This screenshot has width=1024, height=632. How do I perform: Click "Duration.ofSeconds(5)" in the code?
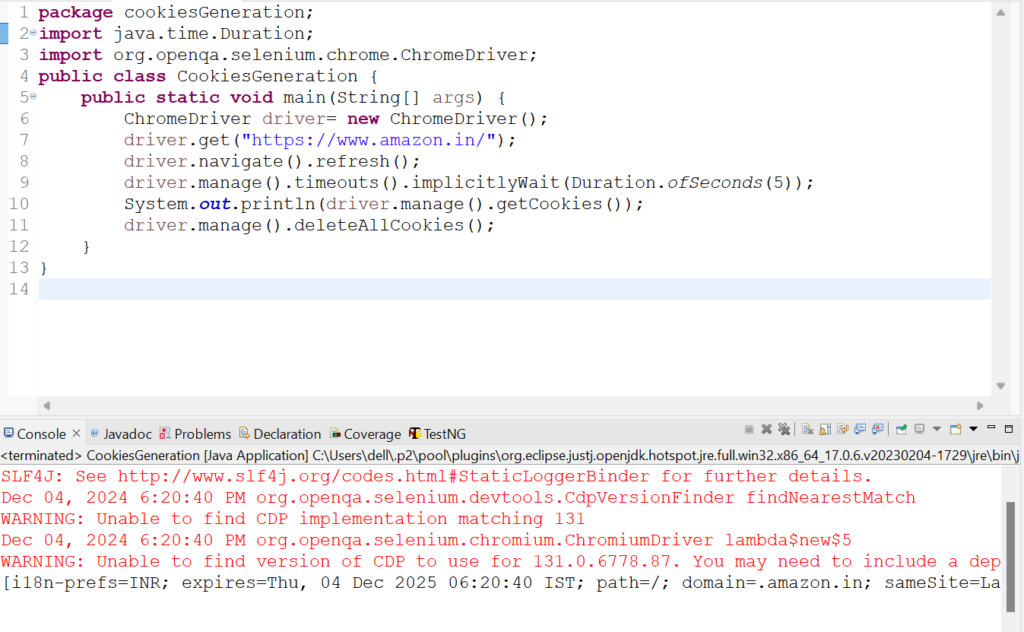point(681,183)
